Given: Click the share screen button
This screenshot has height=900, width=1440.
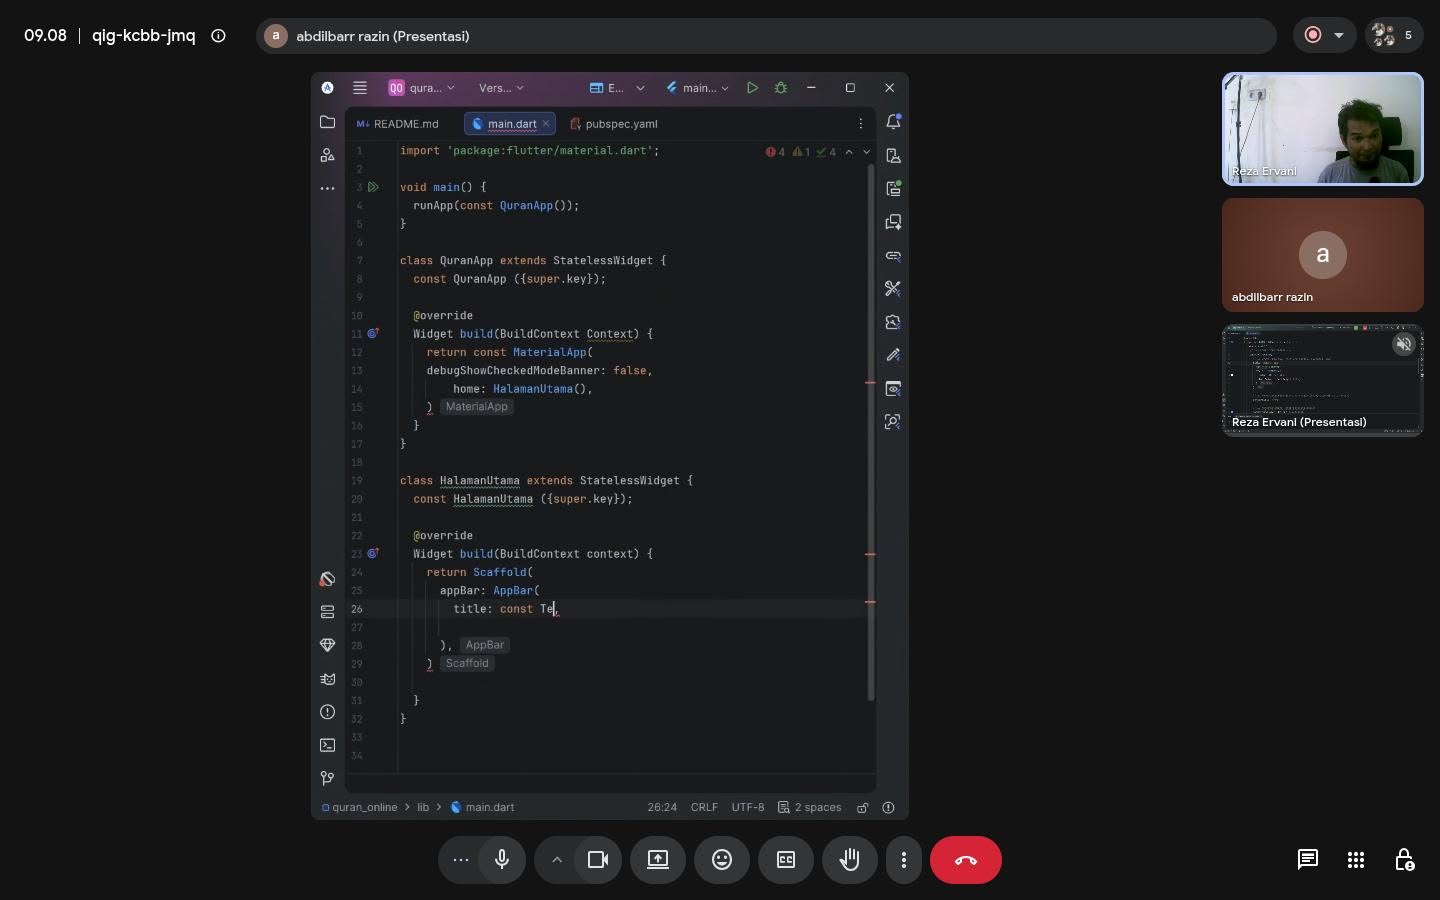Looking at the screenshot, I should coord(658,860).
